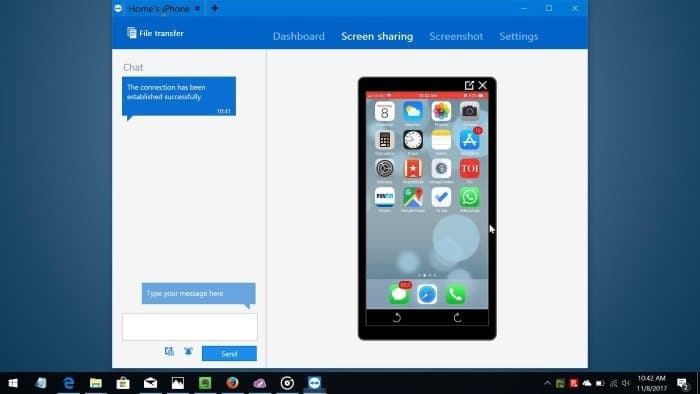Rotate shared screen clockwise
The image size is (700, 394).
pos(457,318)
